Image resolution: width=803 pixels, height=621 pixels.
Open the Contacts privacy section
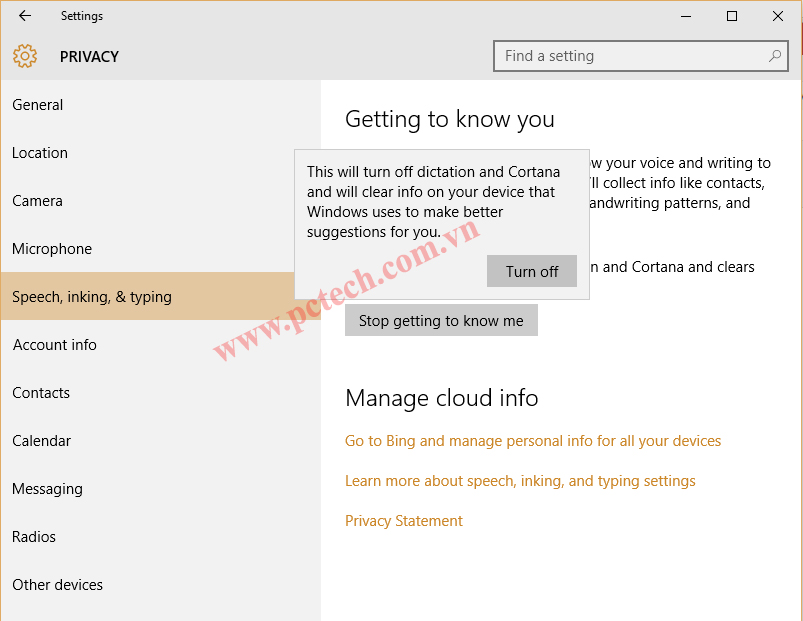click(41, 392)
